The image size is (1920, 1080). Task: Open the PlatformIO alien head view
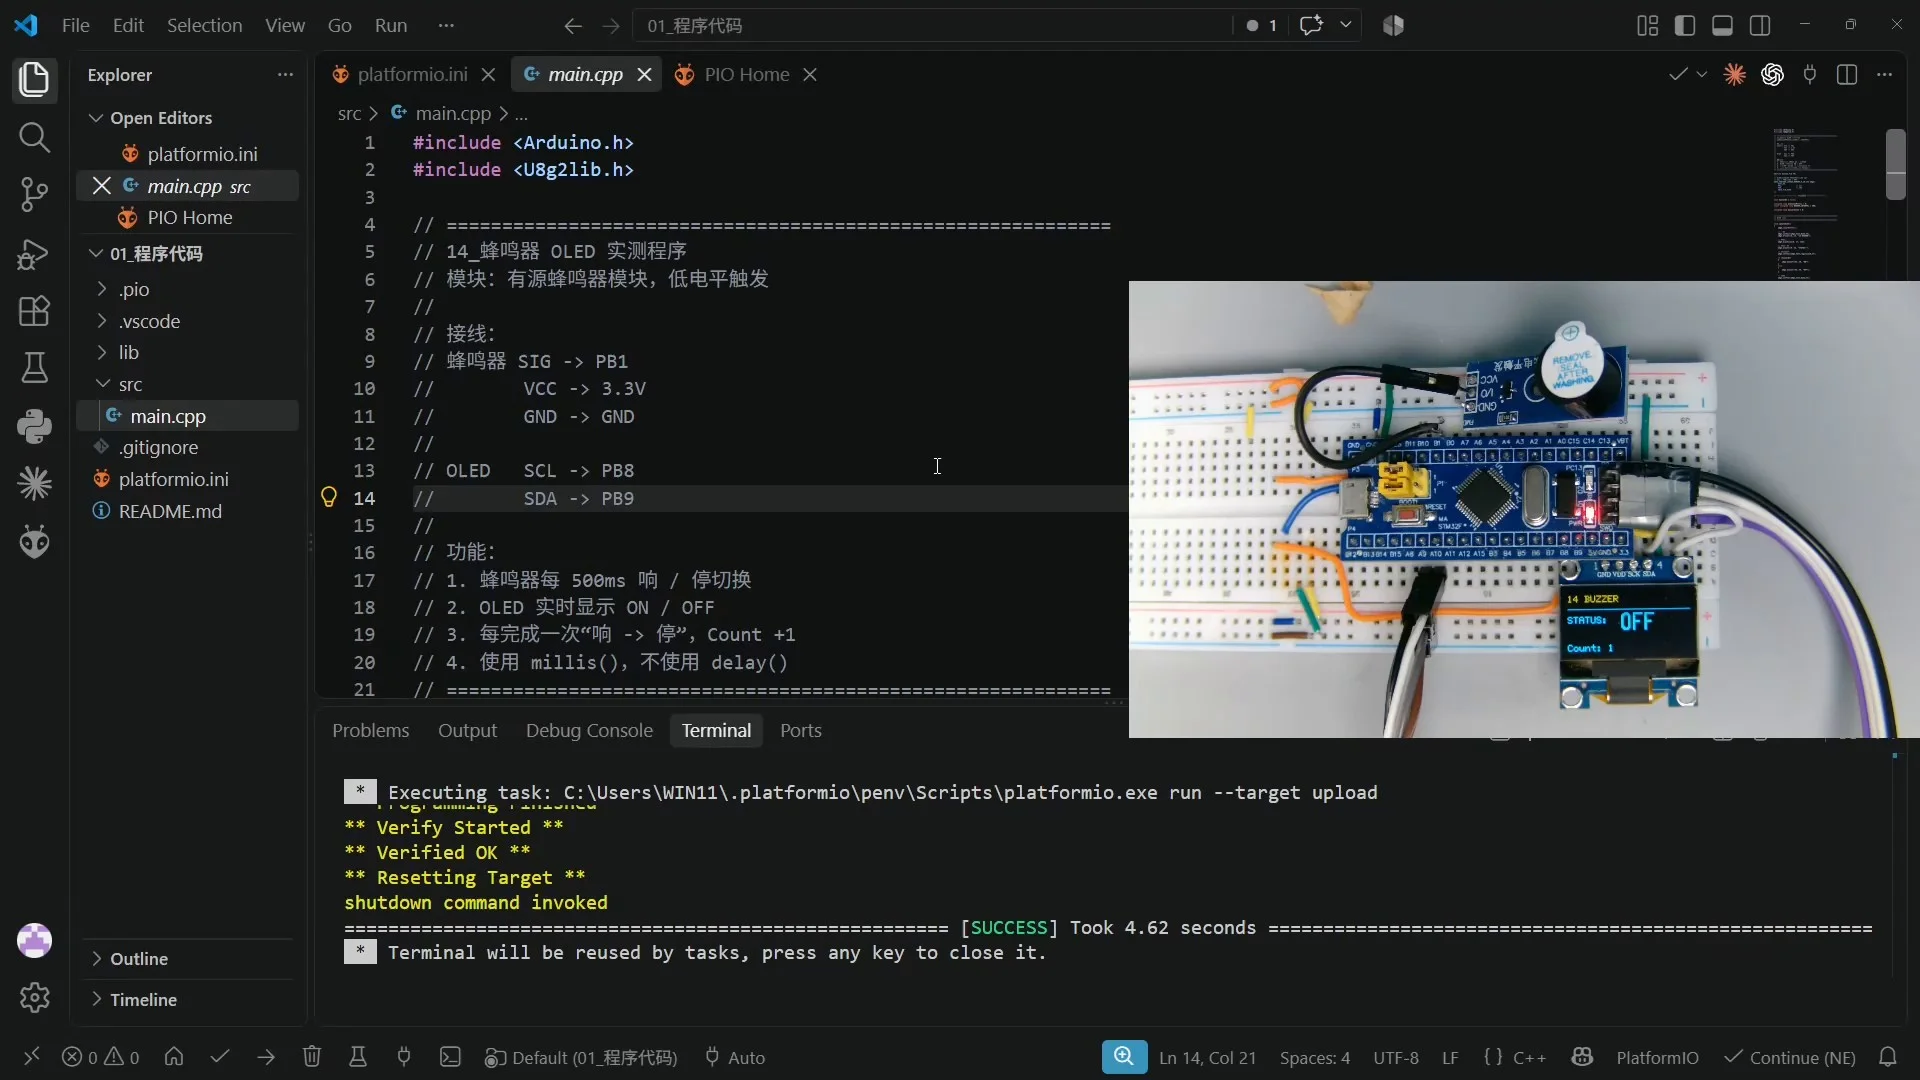(34, 542)
